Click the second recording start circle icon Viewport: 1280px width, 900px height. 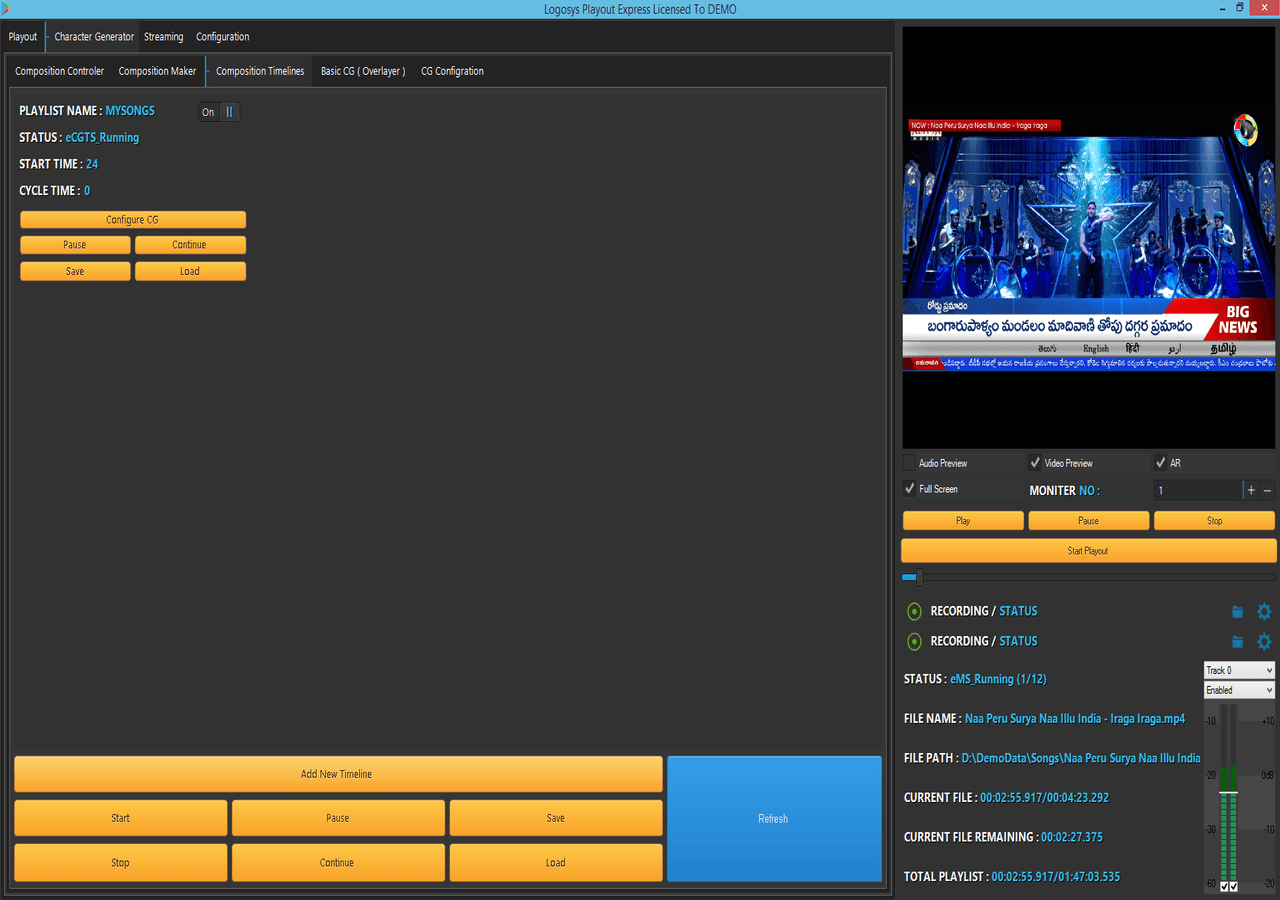(x=914, y=641)
